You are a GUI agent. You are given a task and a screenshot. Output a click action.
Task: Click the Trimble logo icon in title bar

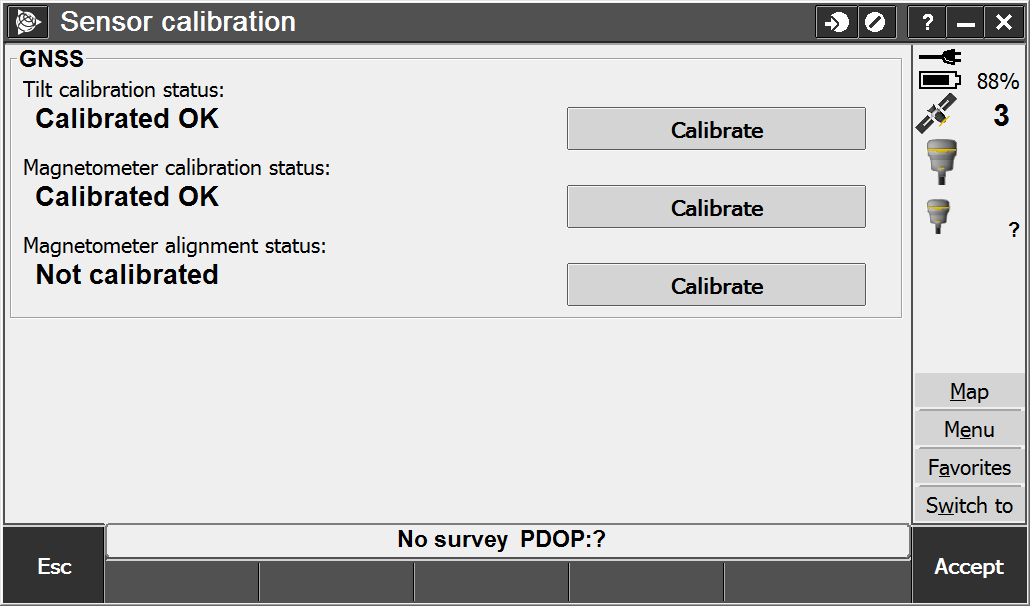tap(28, 22)
